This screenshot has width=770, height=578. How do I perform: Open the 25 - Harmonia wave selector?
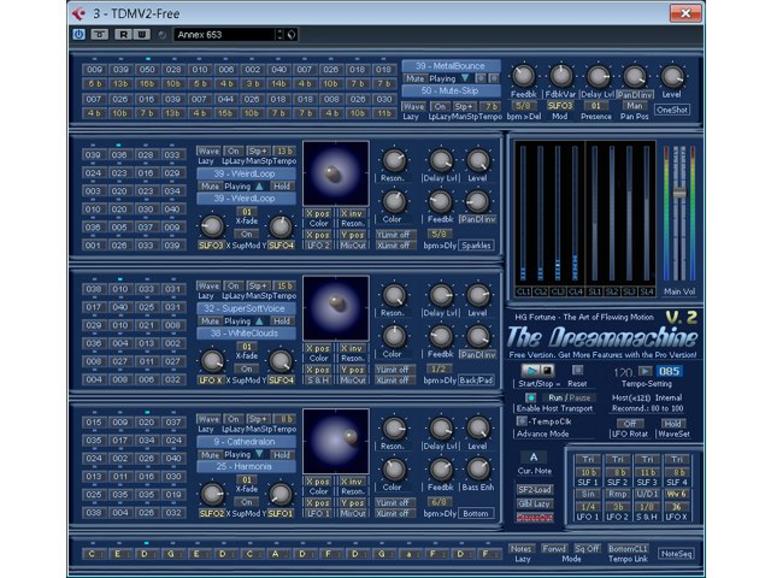click(247, 467)
